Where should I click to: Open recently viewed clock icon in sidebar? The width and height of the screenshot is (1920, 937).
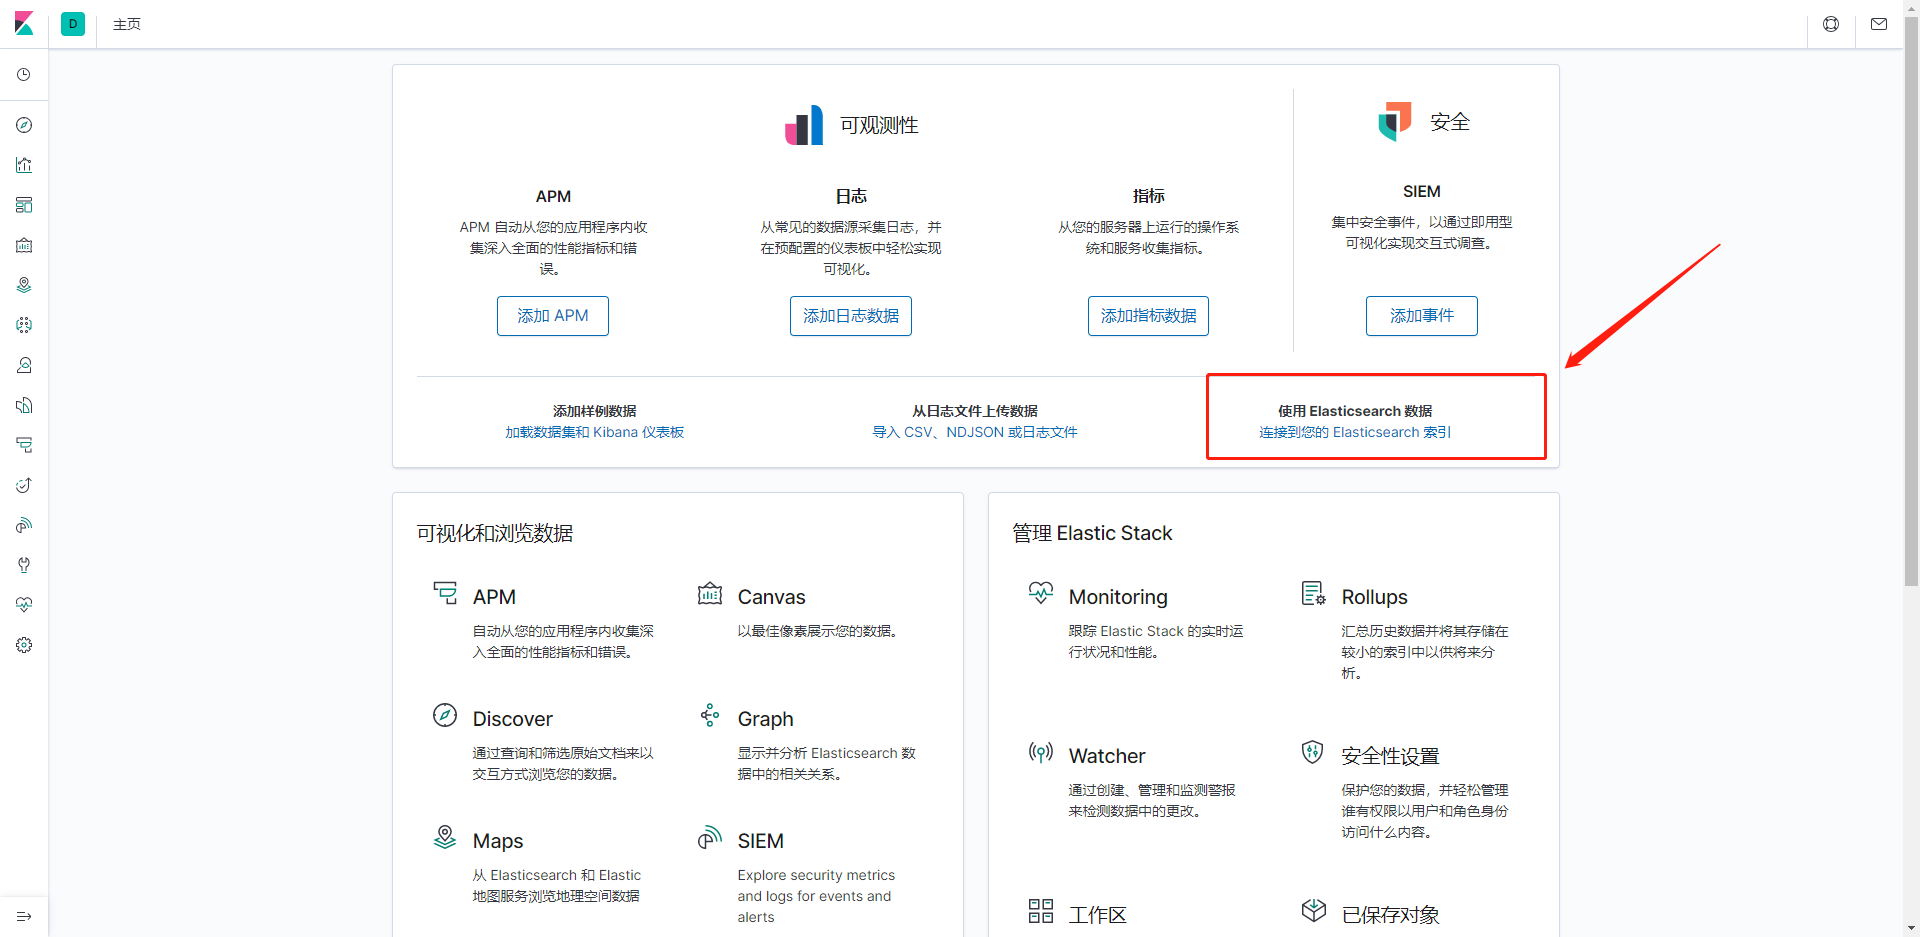coord(24,75)
